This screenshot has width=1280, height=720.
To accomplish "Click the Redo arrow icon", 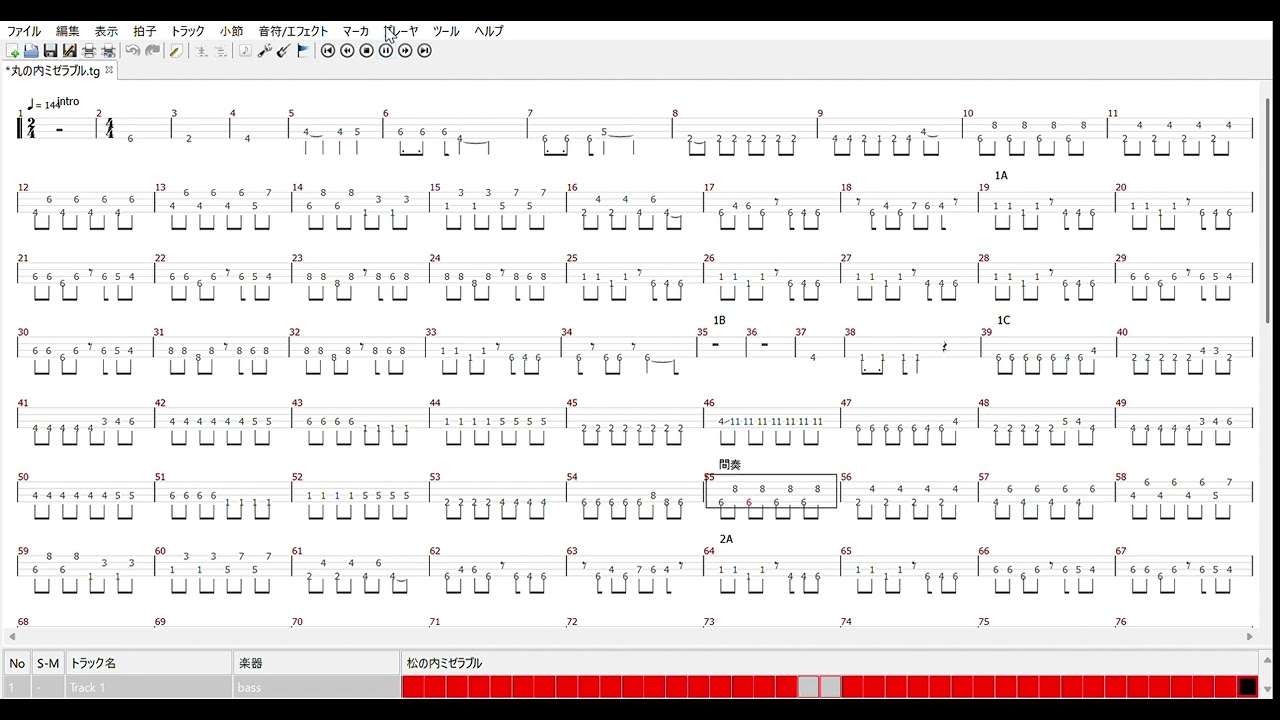I will 152,51.
